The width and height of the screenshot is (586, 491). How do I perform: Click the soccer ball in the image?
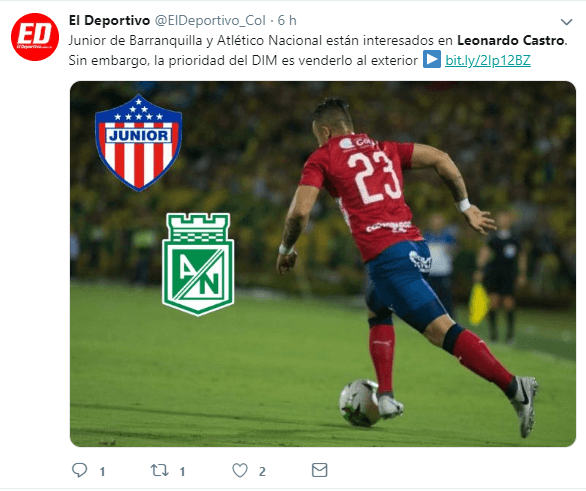point(360,403)
